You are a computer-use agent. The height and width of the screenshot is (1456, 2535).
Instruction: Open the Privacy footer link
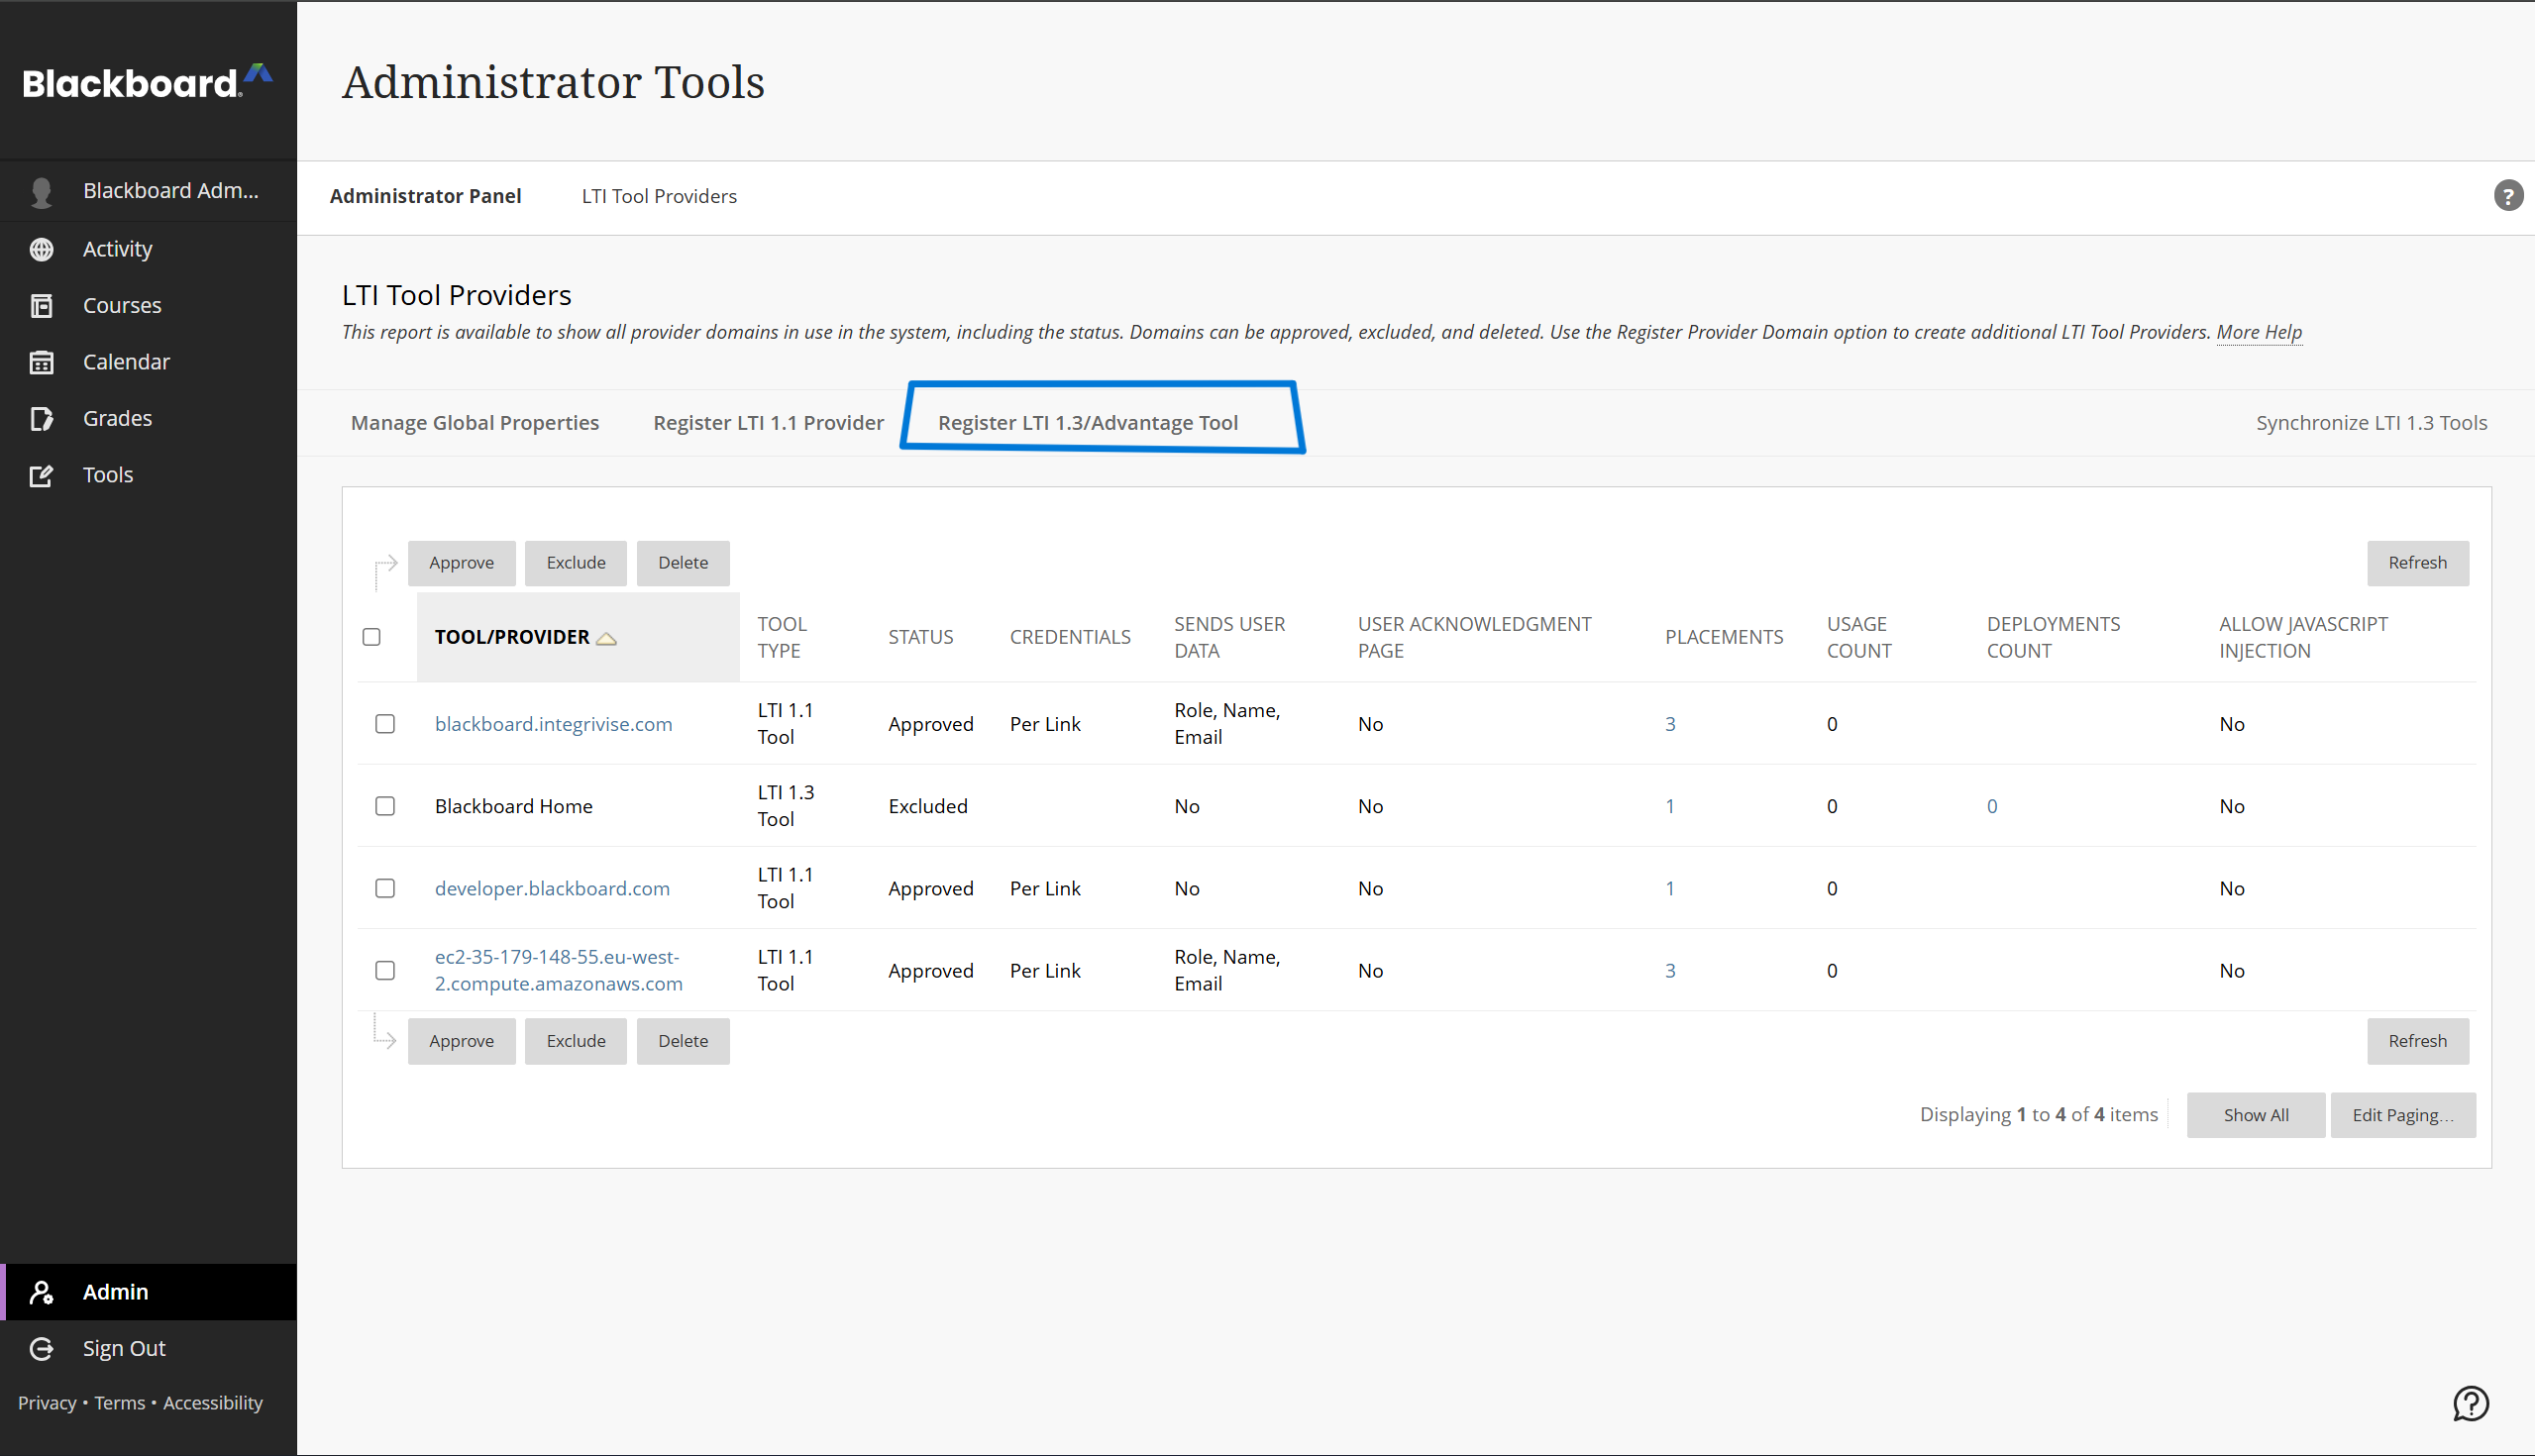(47, 1403)
